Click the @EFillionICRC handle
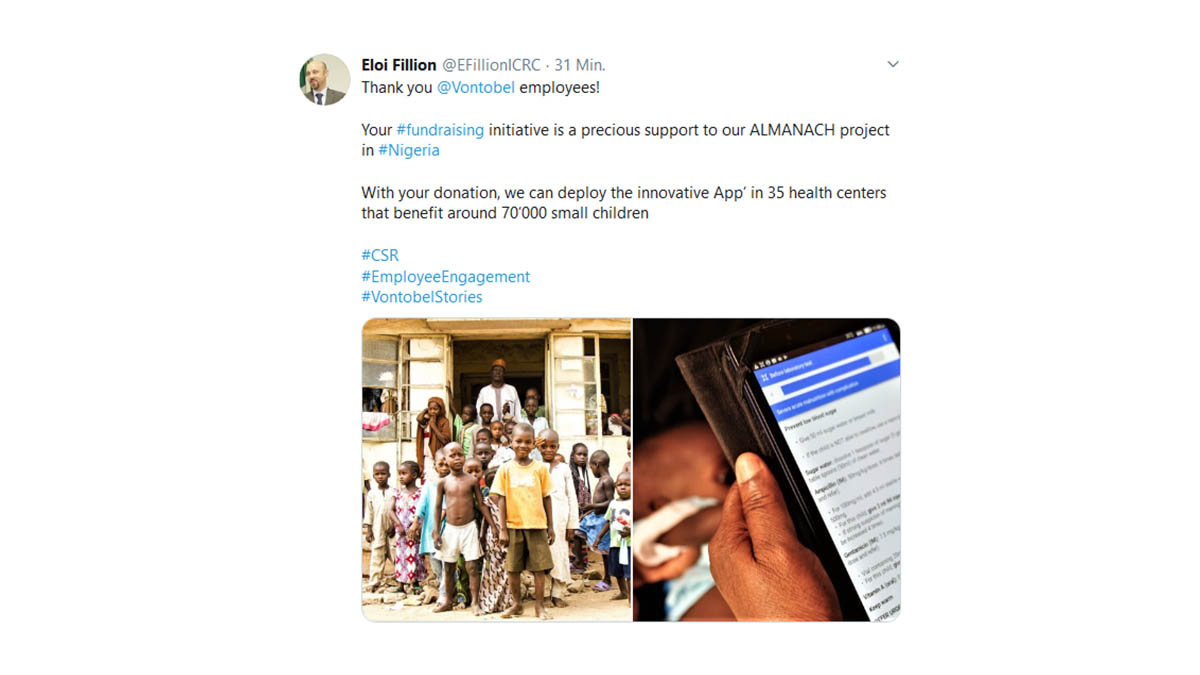The image size is (1200, 675). 491,65
